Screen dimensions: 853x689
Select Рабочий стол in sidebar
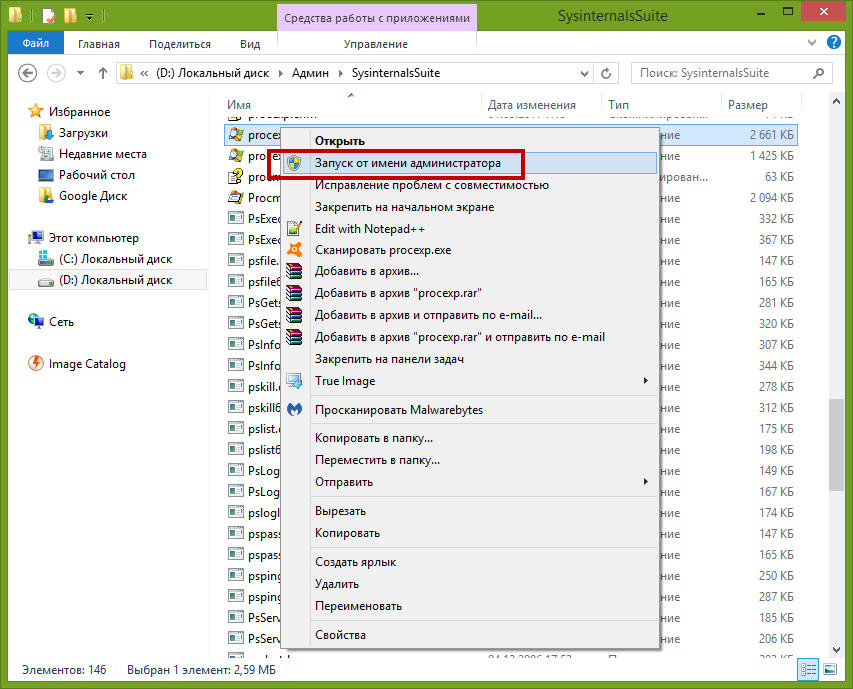(96, 175)
